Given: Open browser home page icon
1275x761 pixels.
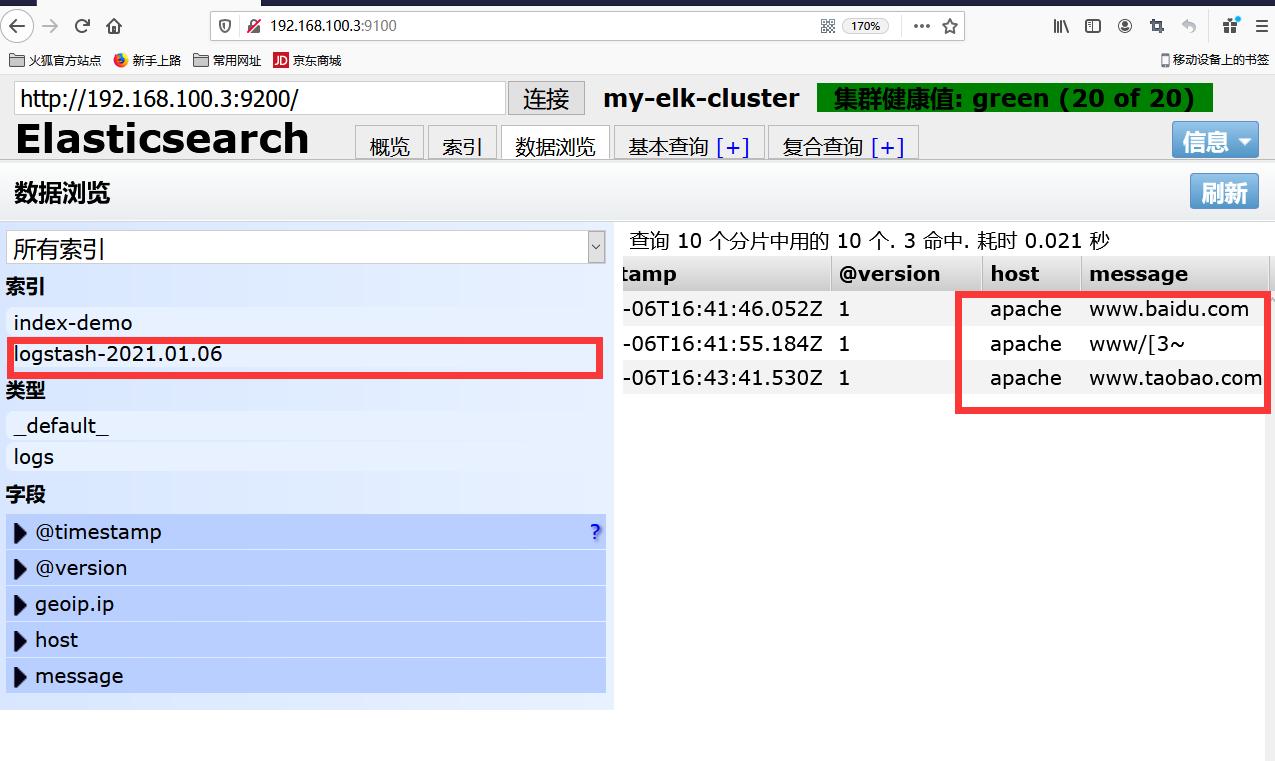Looking at the screenshot, I should click(114, 26).
